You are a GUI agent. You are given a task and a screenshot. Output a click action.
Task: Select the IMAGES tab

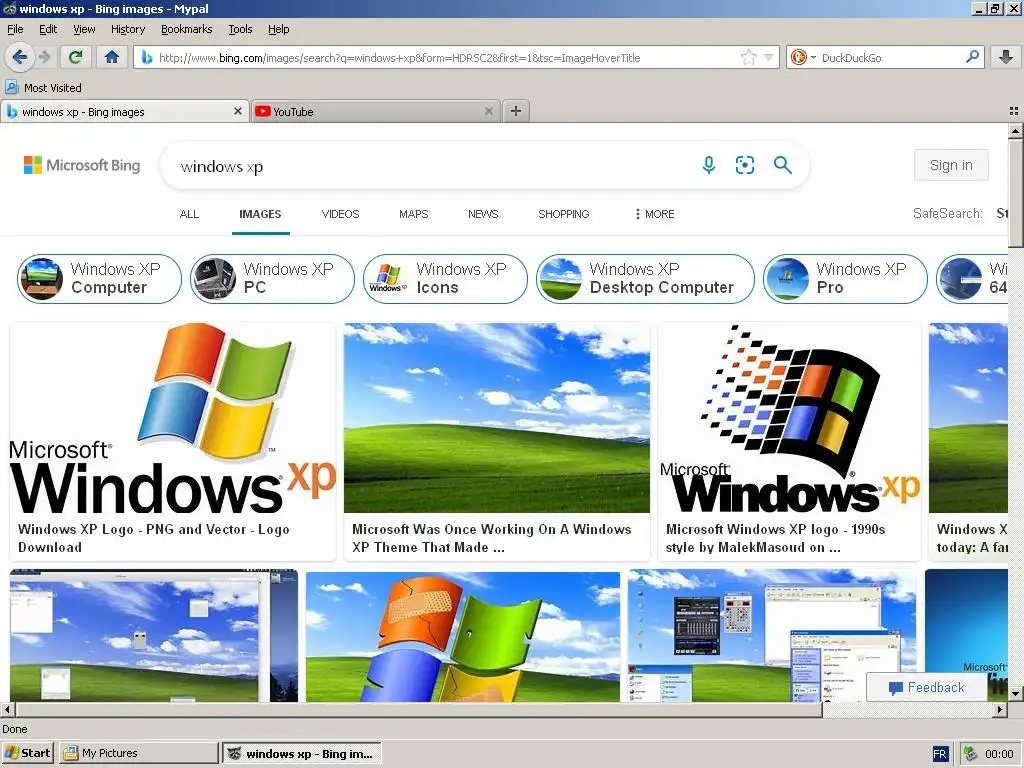260,214
